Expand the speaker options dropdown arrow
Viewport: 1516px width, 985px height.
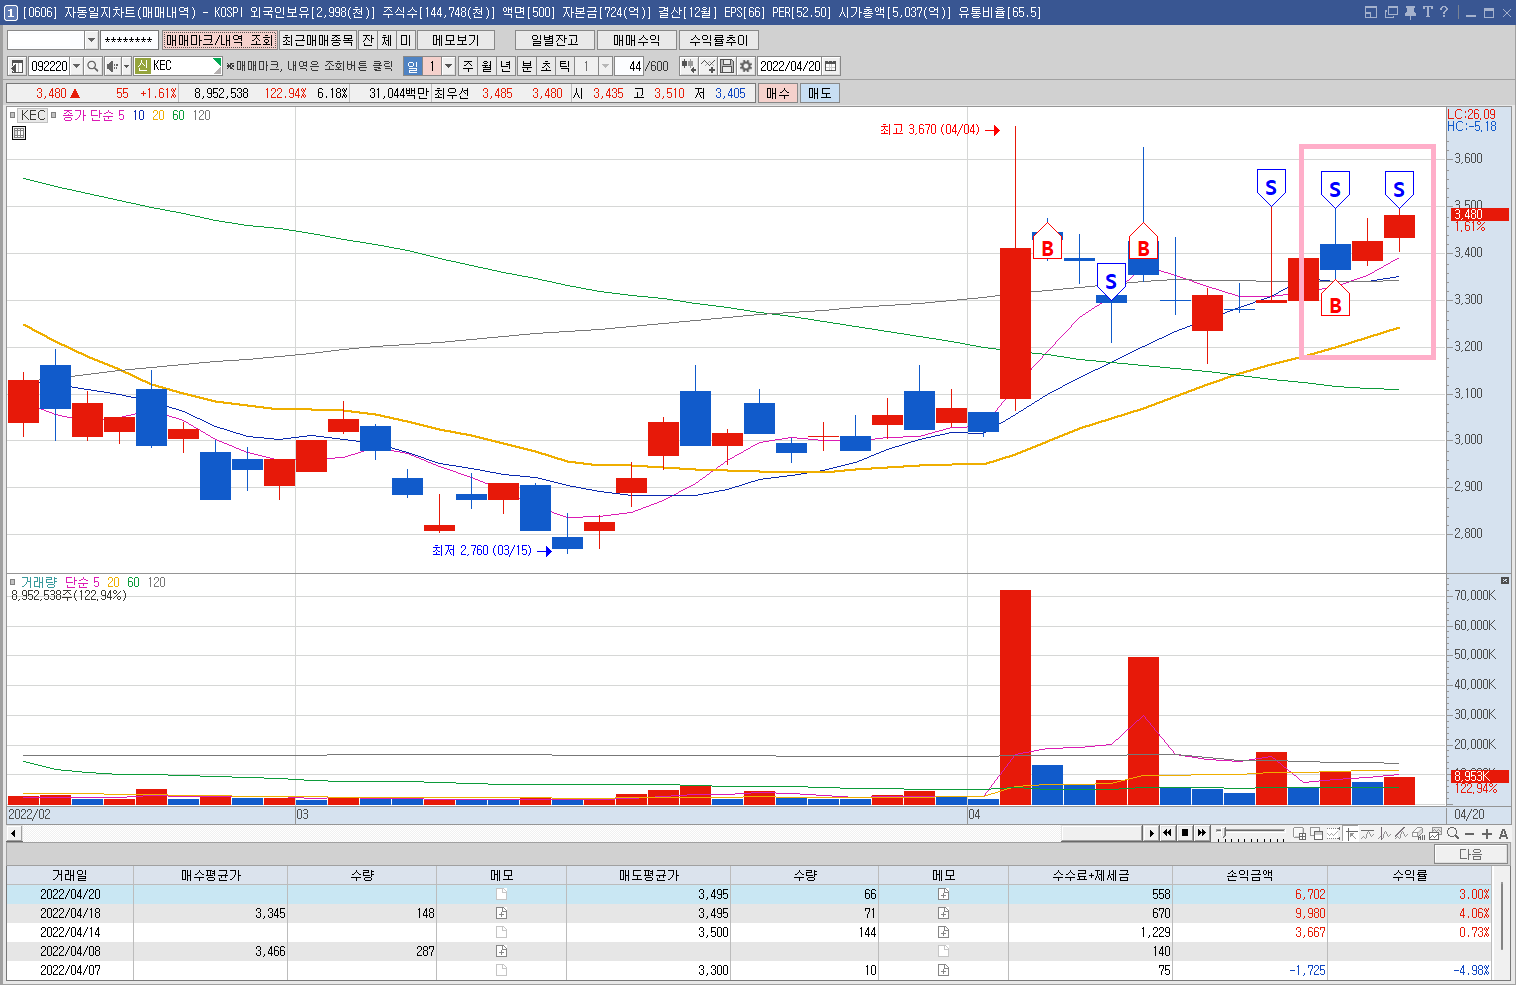click(x=126, y=66)
